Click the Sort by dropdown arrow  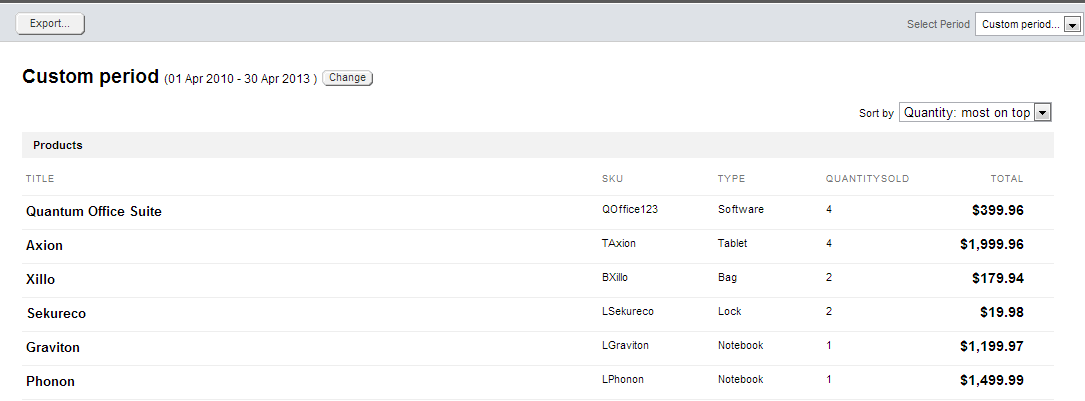click(x=1043, y=113)
